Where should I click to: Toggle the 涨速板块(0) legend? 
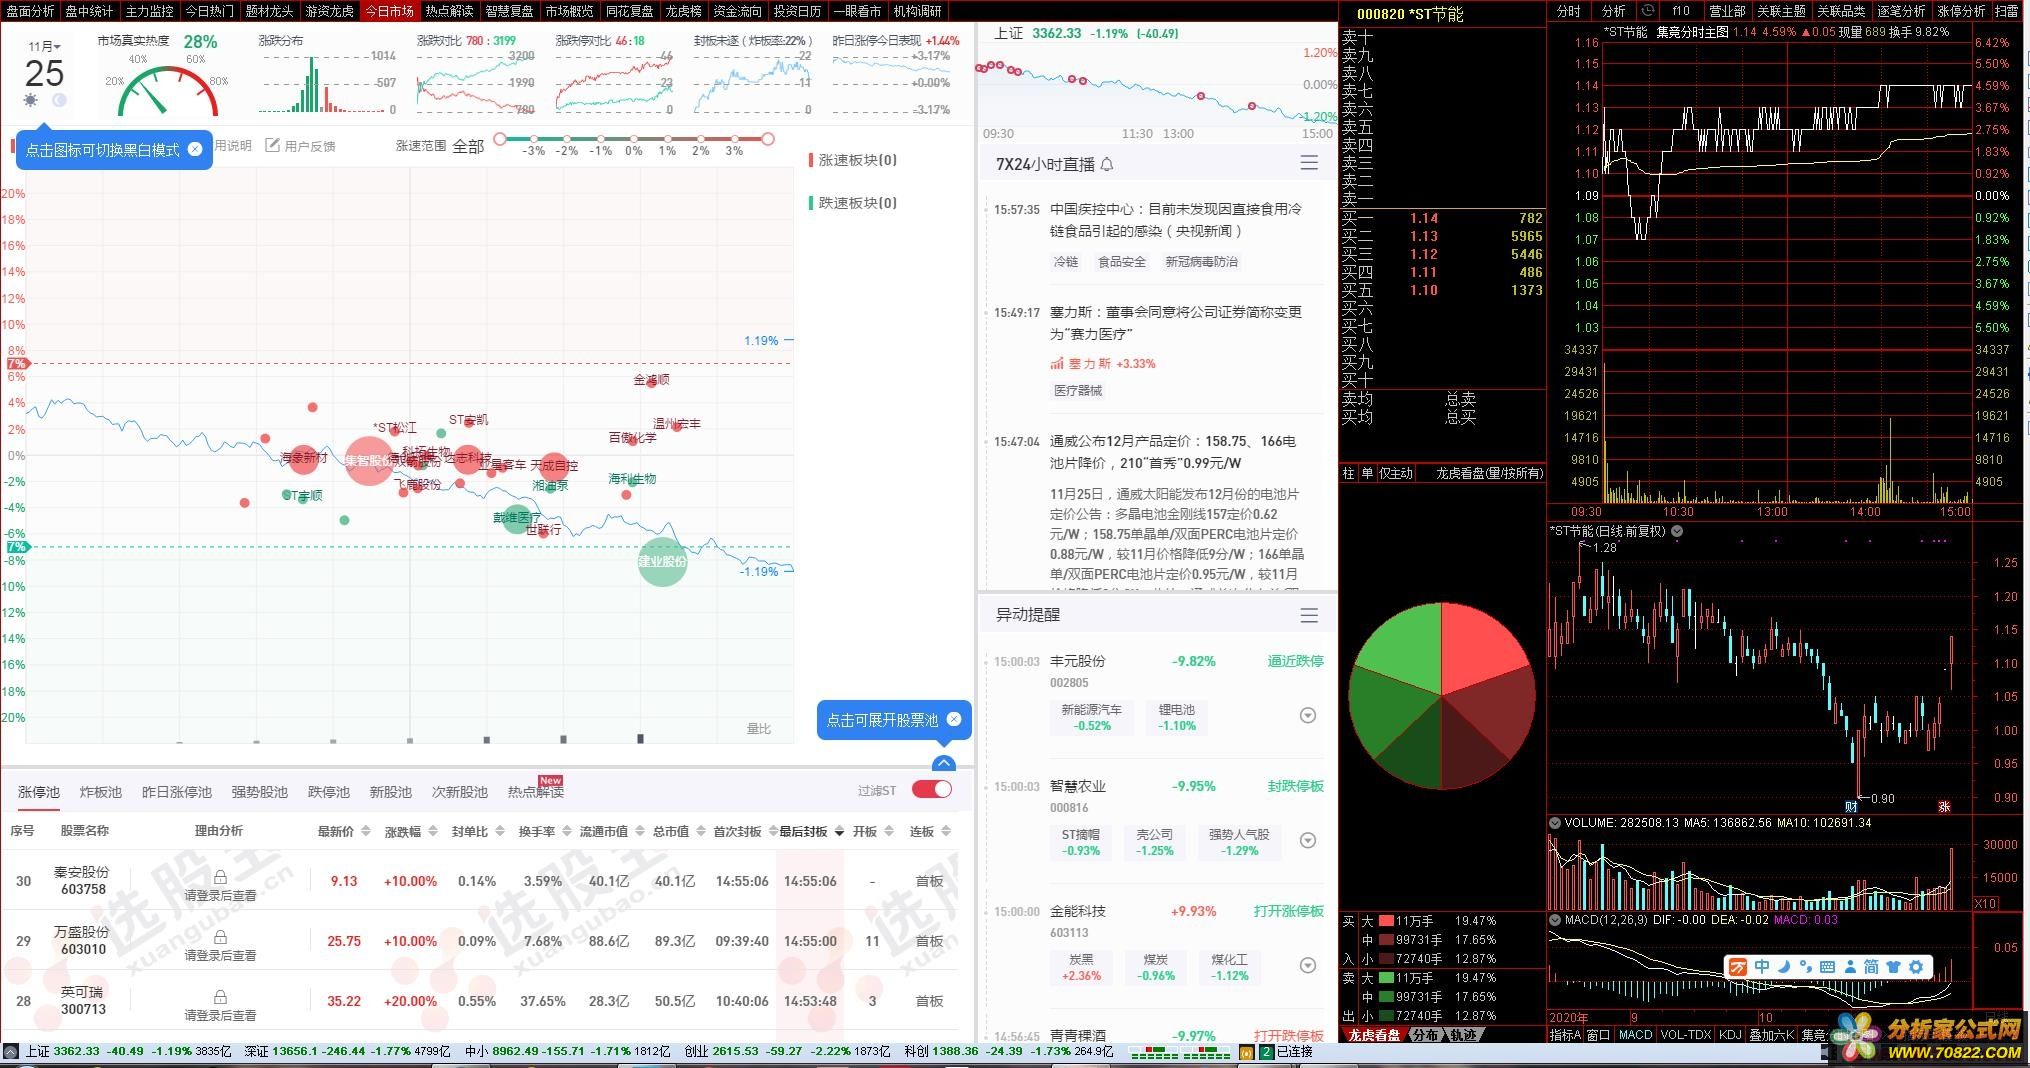tap(853, 160)
